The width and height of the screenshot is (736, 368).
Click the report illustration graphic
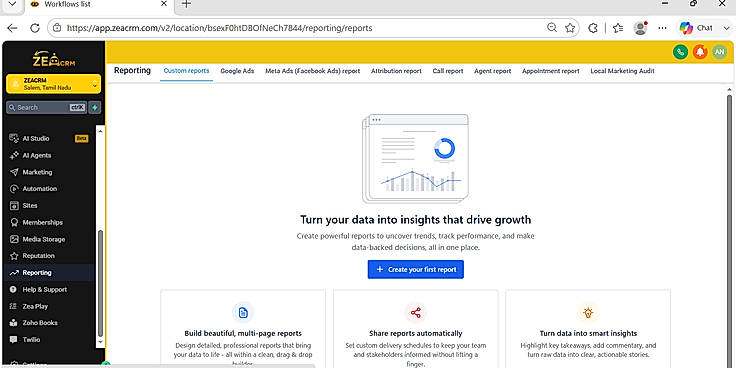pos(415,159)
